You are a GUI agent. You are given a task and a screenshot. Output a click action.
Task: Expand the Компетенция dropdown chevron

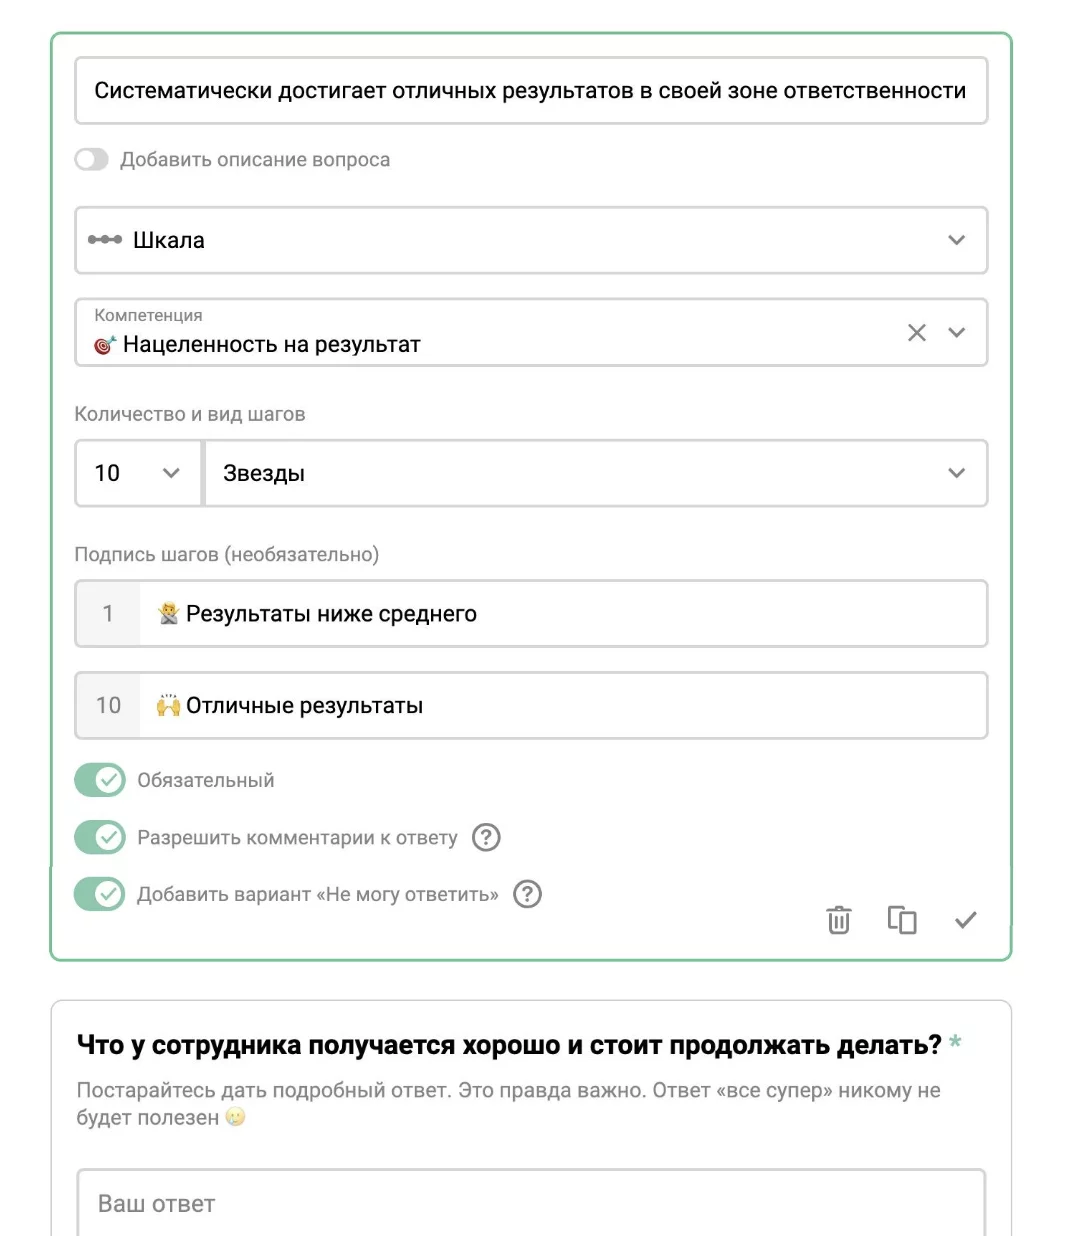click(957, 333)
